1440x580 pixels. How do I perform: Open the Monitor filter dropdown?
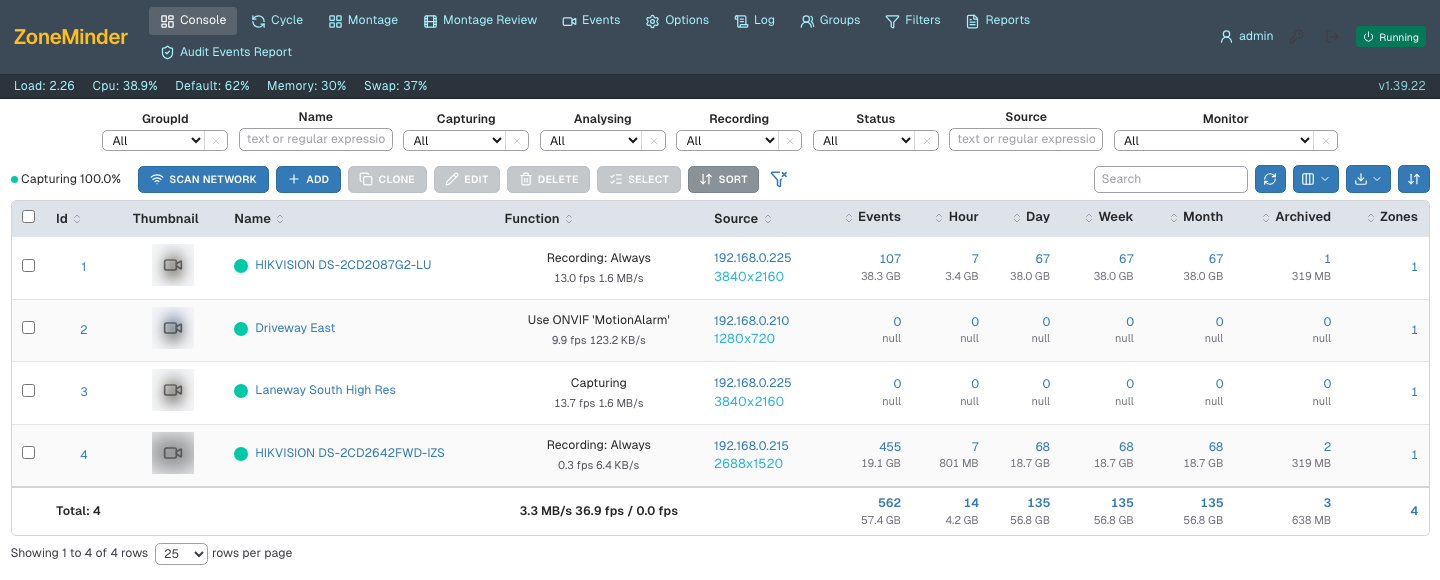tap(1214, 141)
